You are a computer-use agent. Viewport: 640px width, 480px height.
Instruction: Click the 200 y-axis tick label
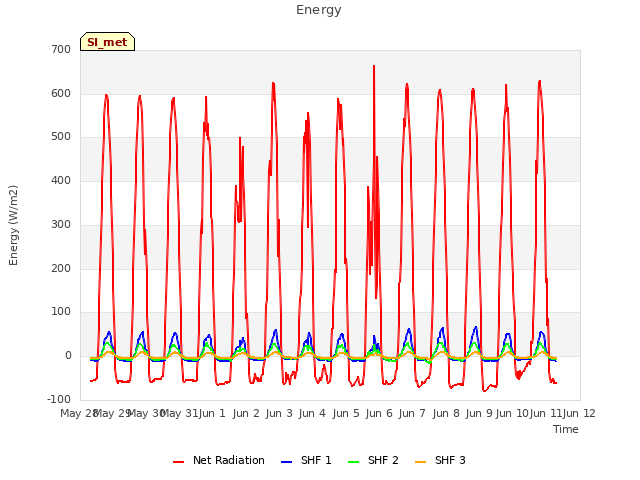pos(61,268)
